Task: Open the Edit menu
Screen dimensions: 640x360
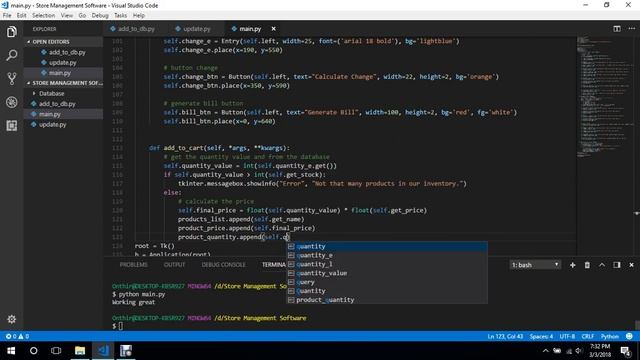Action: (21, 15)
